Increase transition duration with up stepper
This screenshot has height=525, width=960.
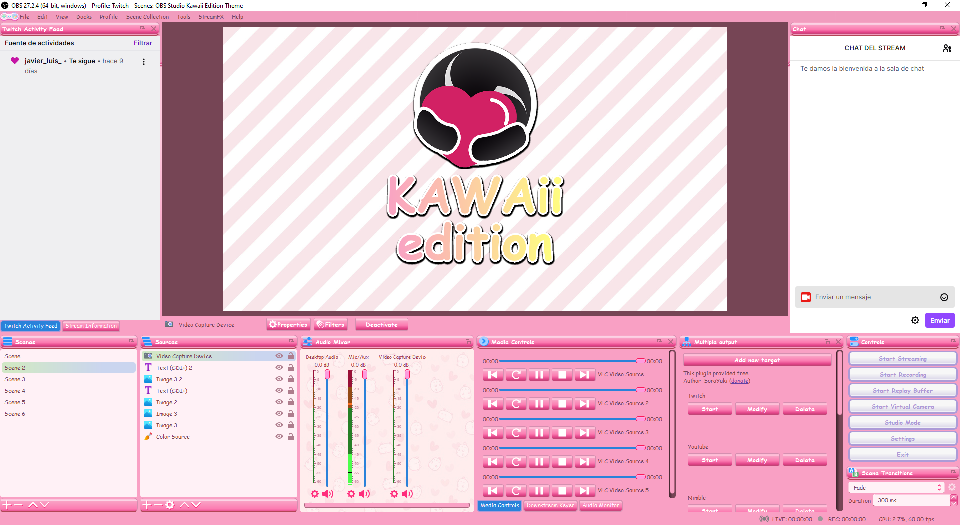(952, 497)
